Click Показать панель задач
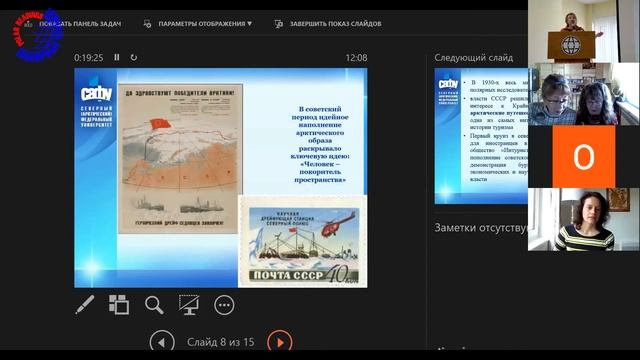Viewport: 640px width, 360px height. (80, 24)
